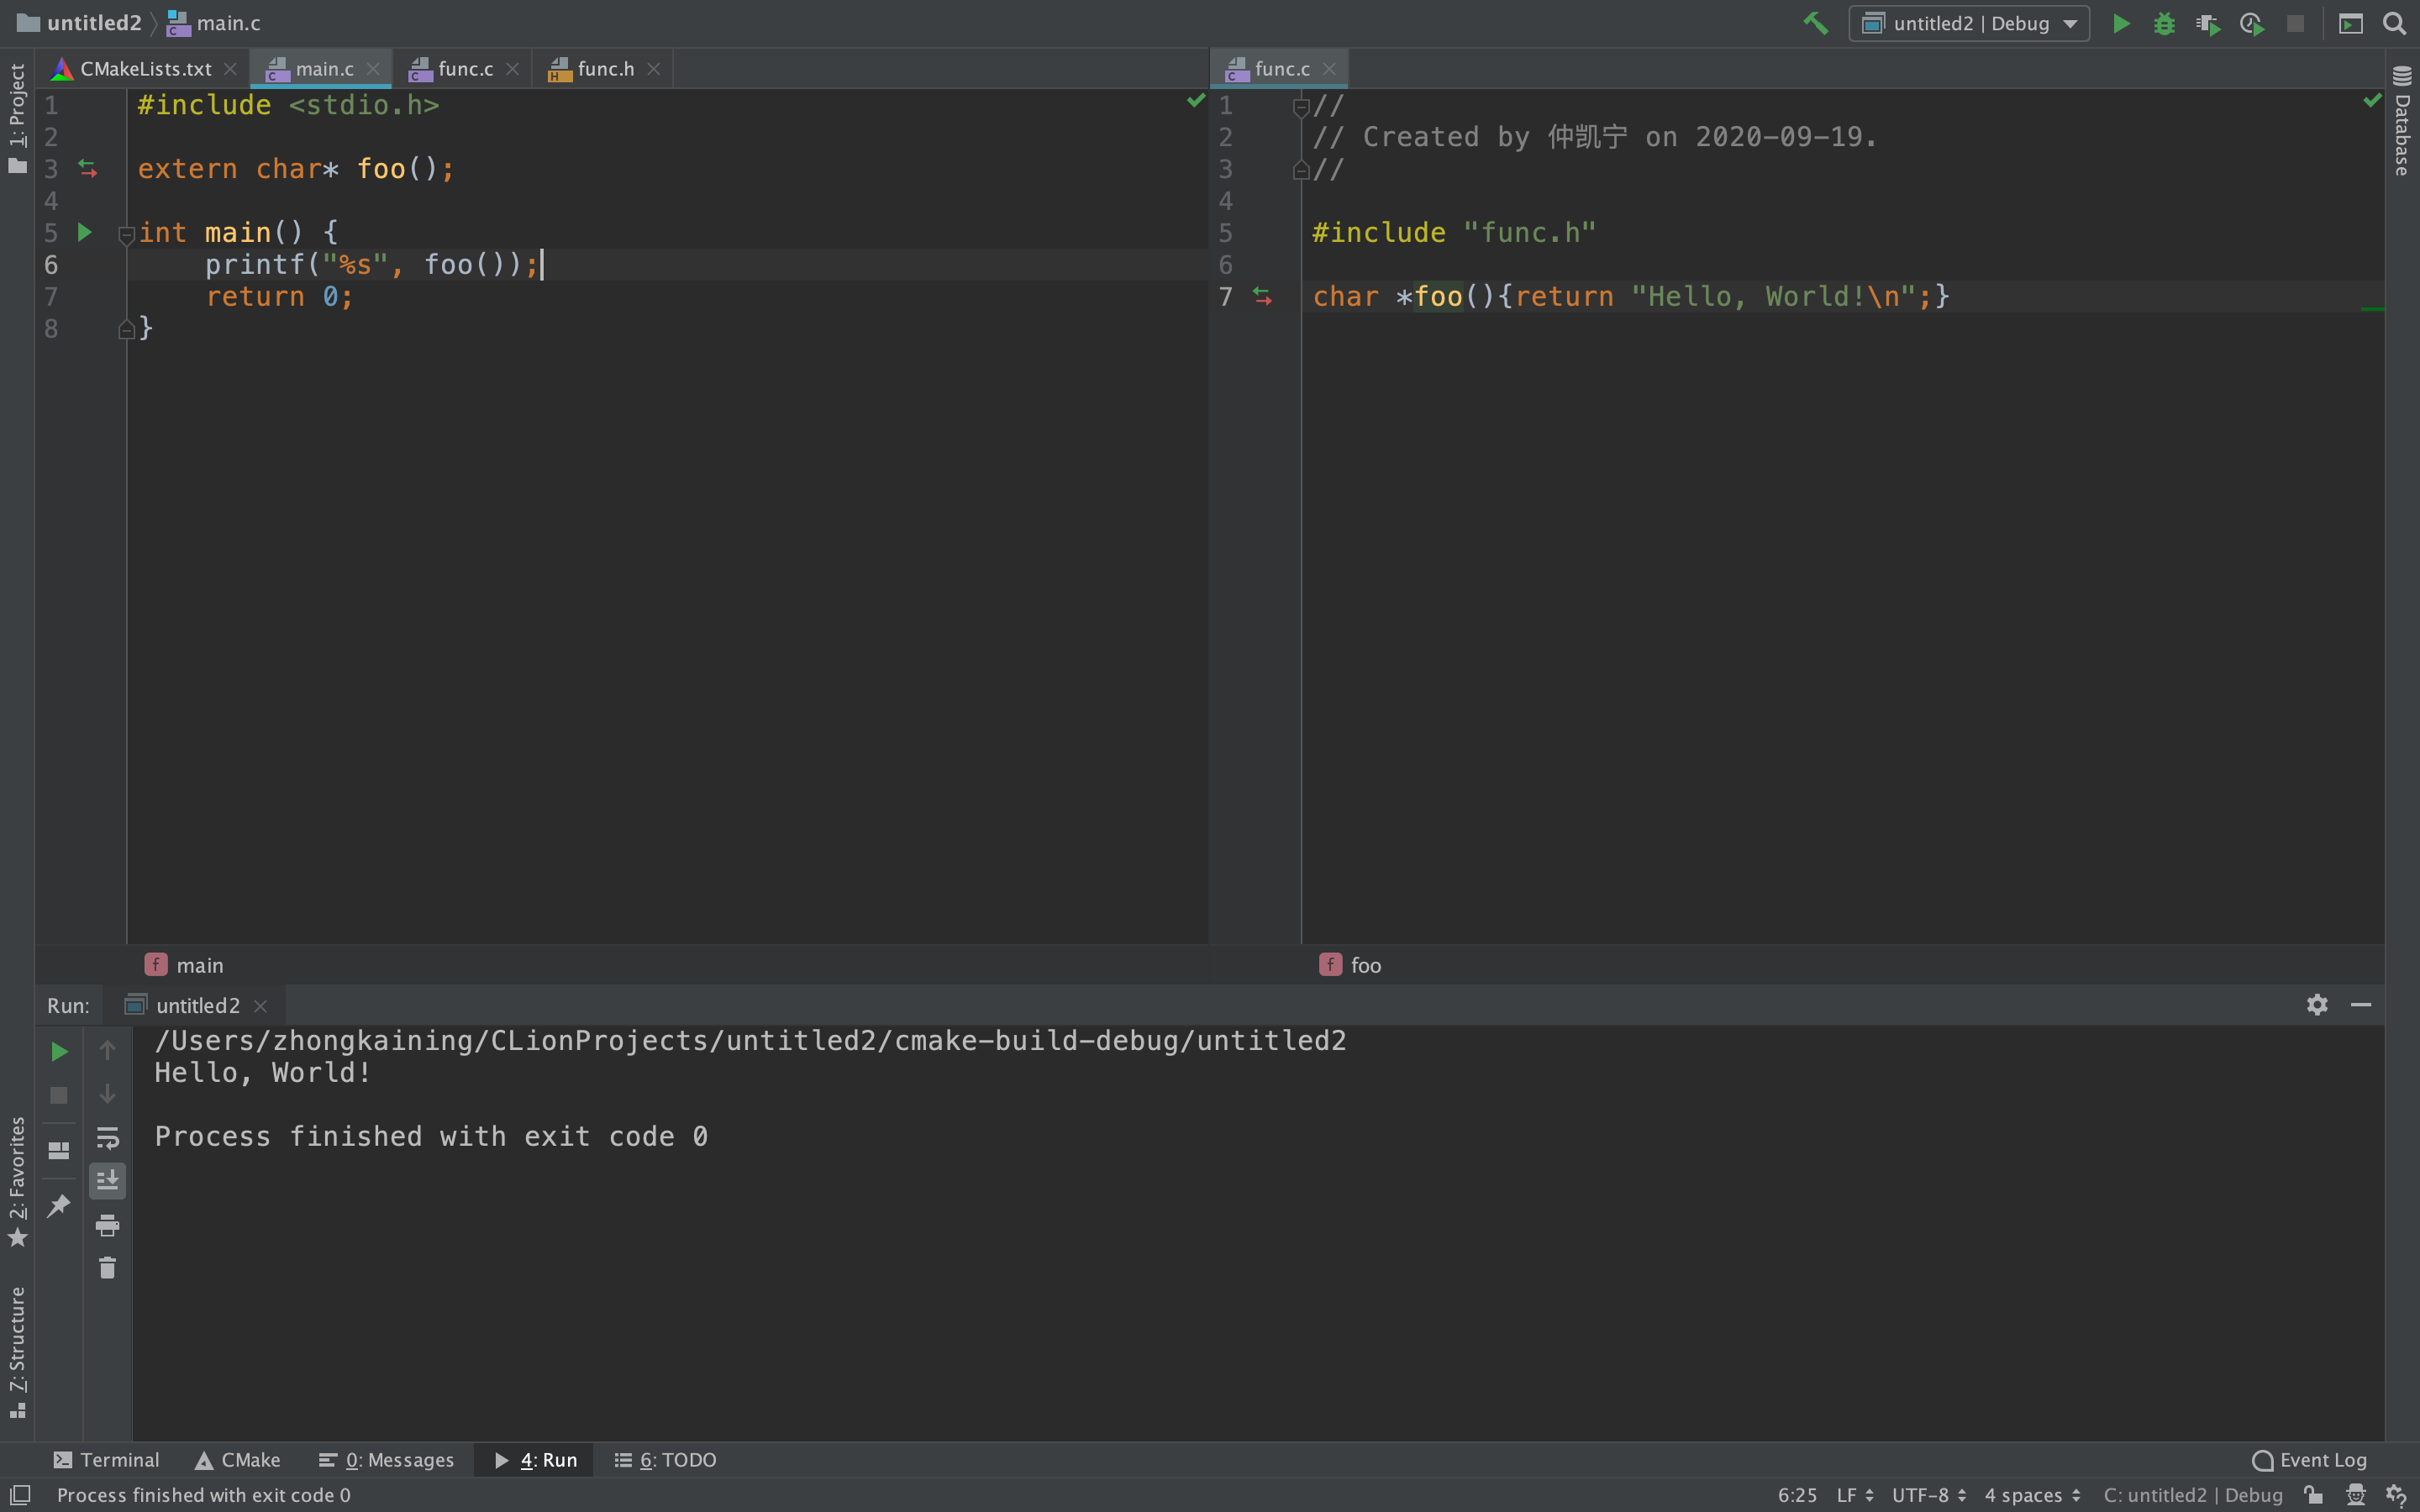Change the 4 spaces indent setting

pos(2033,1495)
